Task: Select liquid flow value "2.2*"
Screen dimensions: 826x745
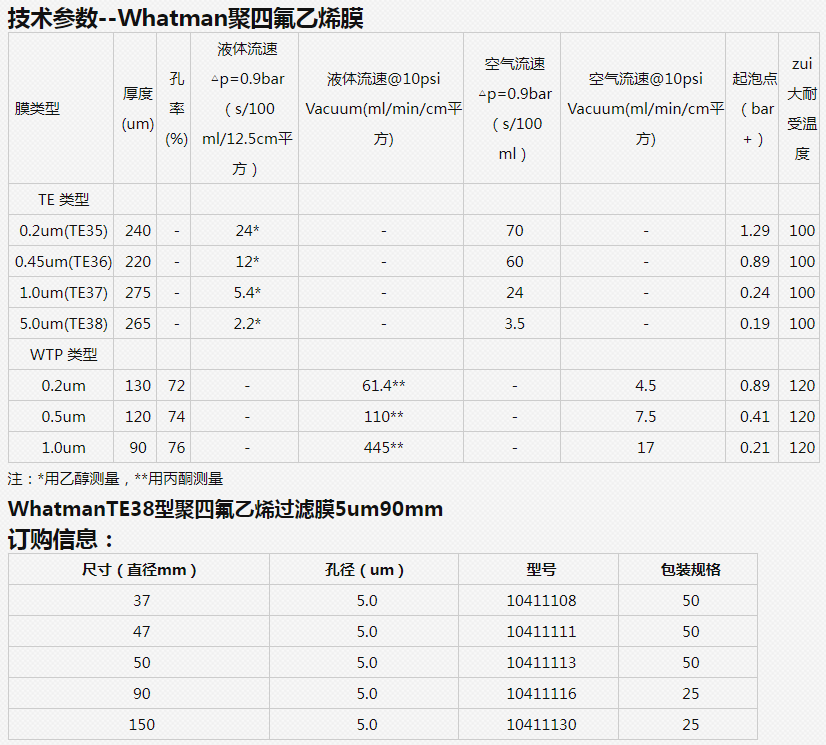Action: (247, 324)
